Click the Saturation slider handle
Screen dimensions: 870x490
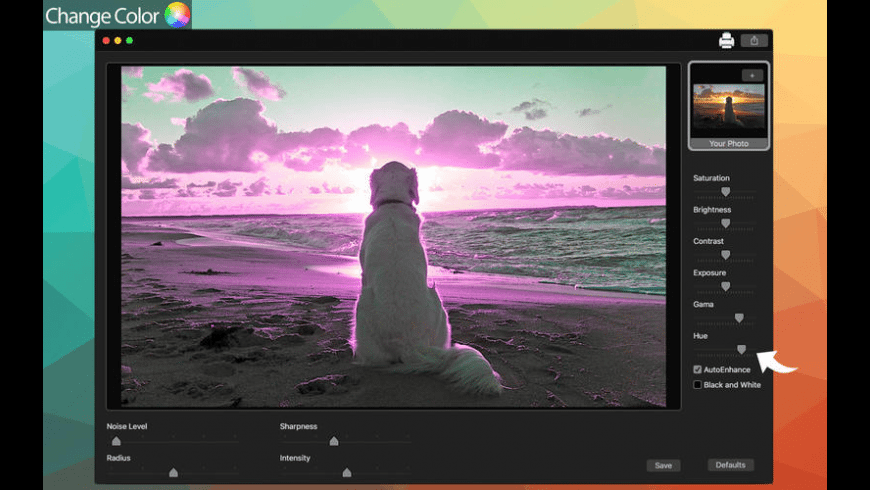pos(725,192)
